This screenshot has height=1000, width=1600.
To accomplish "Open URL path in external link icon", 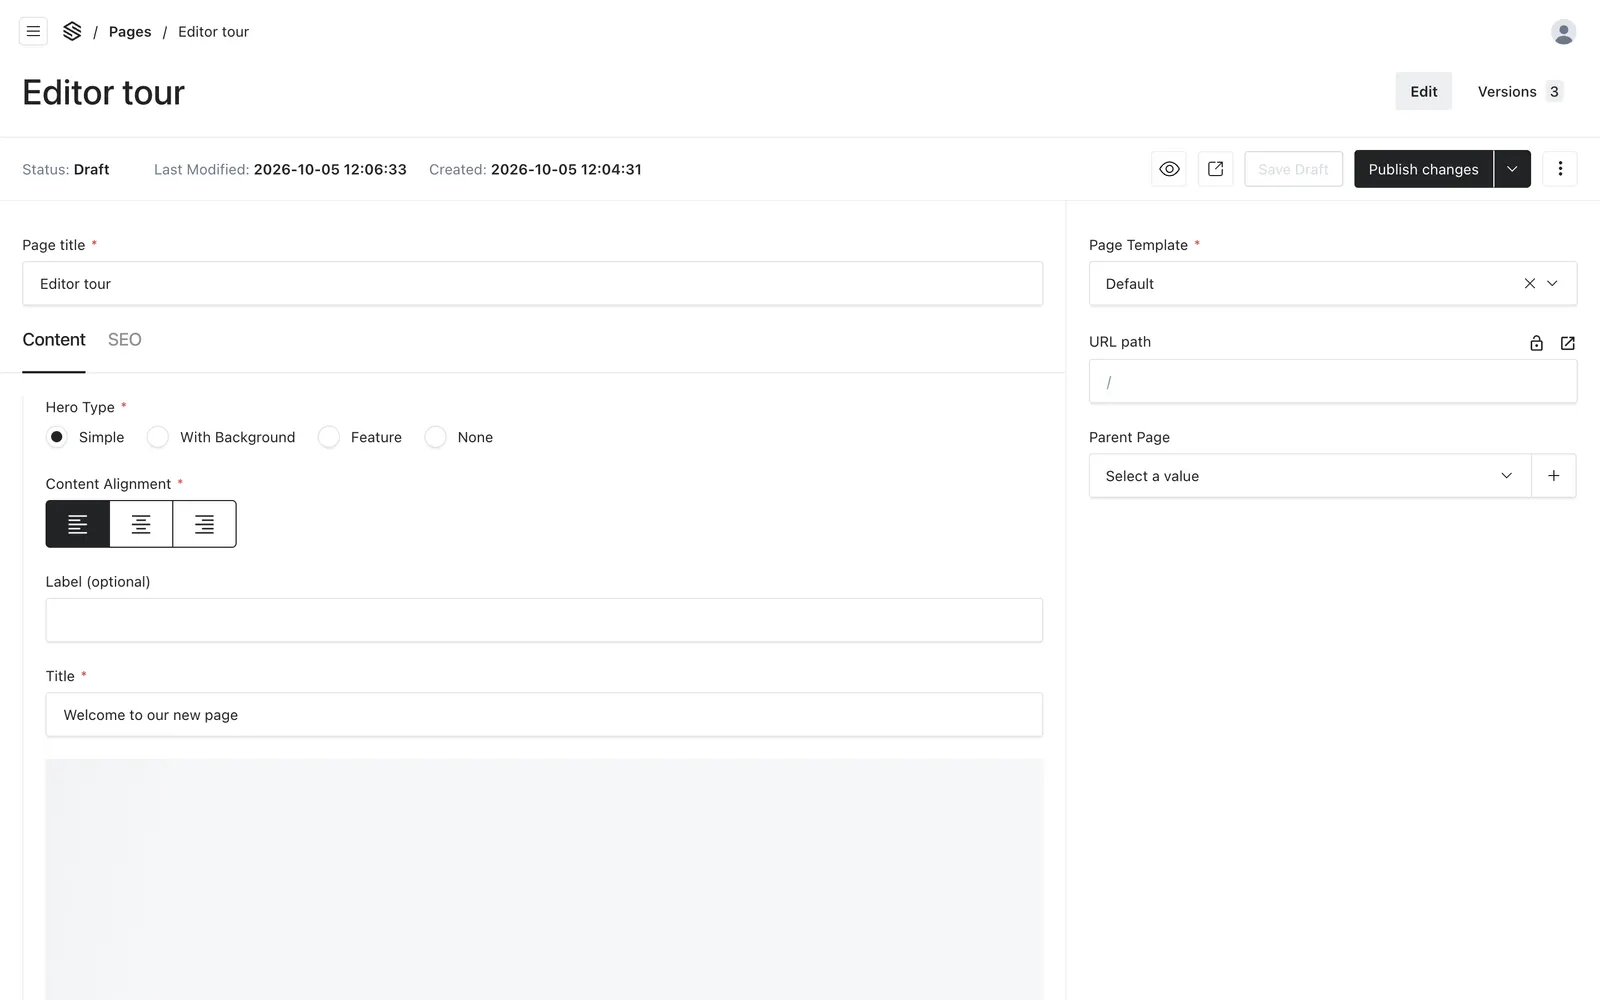I will (x=1567, y=343).
